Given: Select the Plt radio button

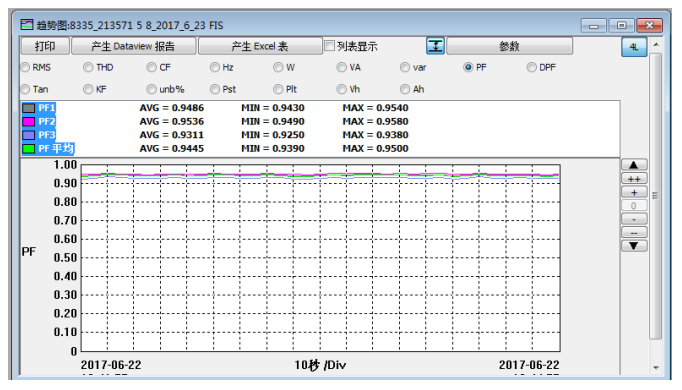Looking at the screenshot, I should tap(278, 89).
